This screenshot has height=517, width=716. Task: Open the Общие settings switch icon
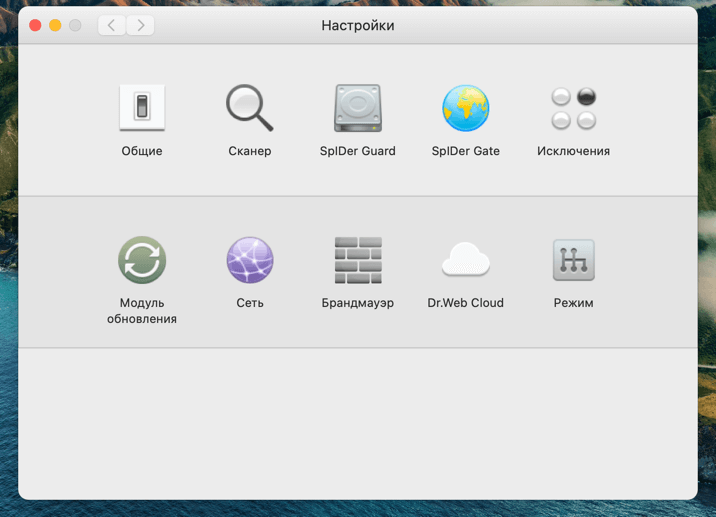pos(142,108)
